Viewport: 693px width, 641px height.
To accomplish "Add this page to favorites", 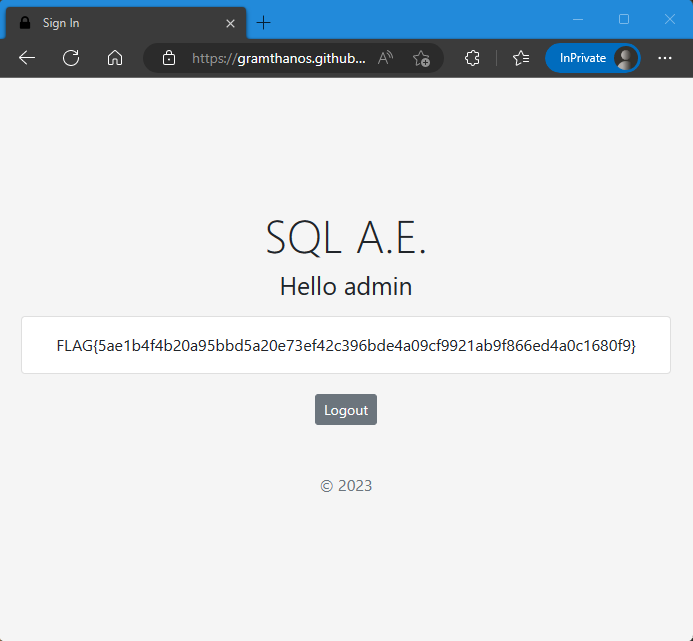I will [x=421, y=58].
